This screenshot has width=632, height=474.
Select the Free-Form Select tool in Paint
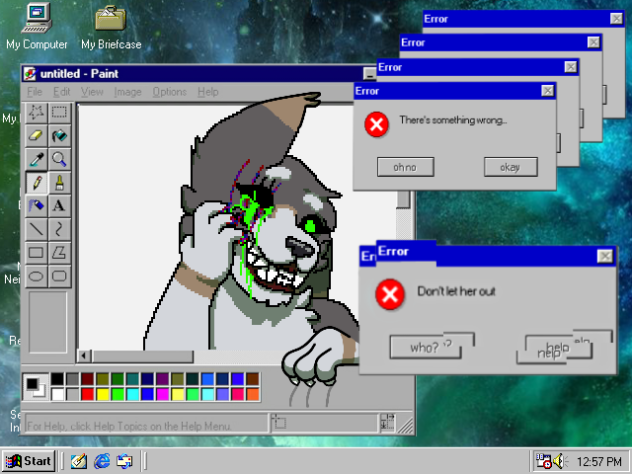(x=36, y=112)
